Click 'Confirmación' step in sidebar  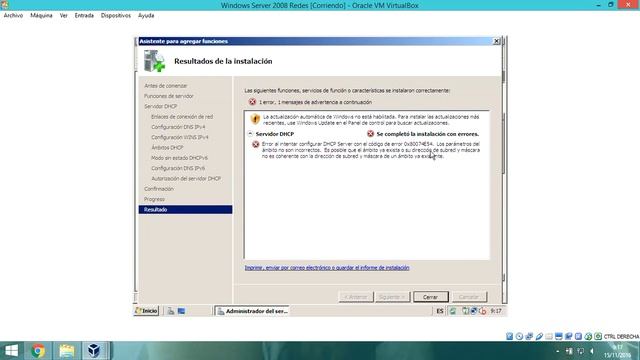tap(159, 189)
